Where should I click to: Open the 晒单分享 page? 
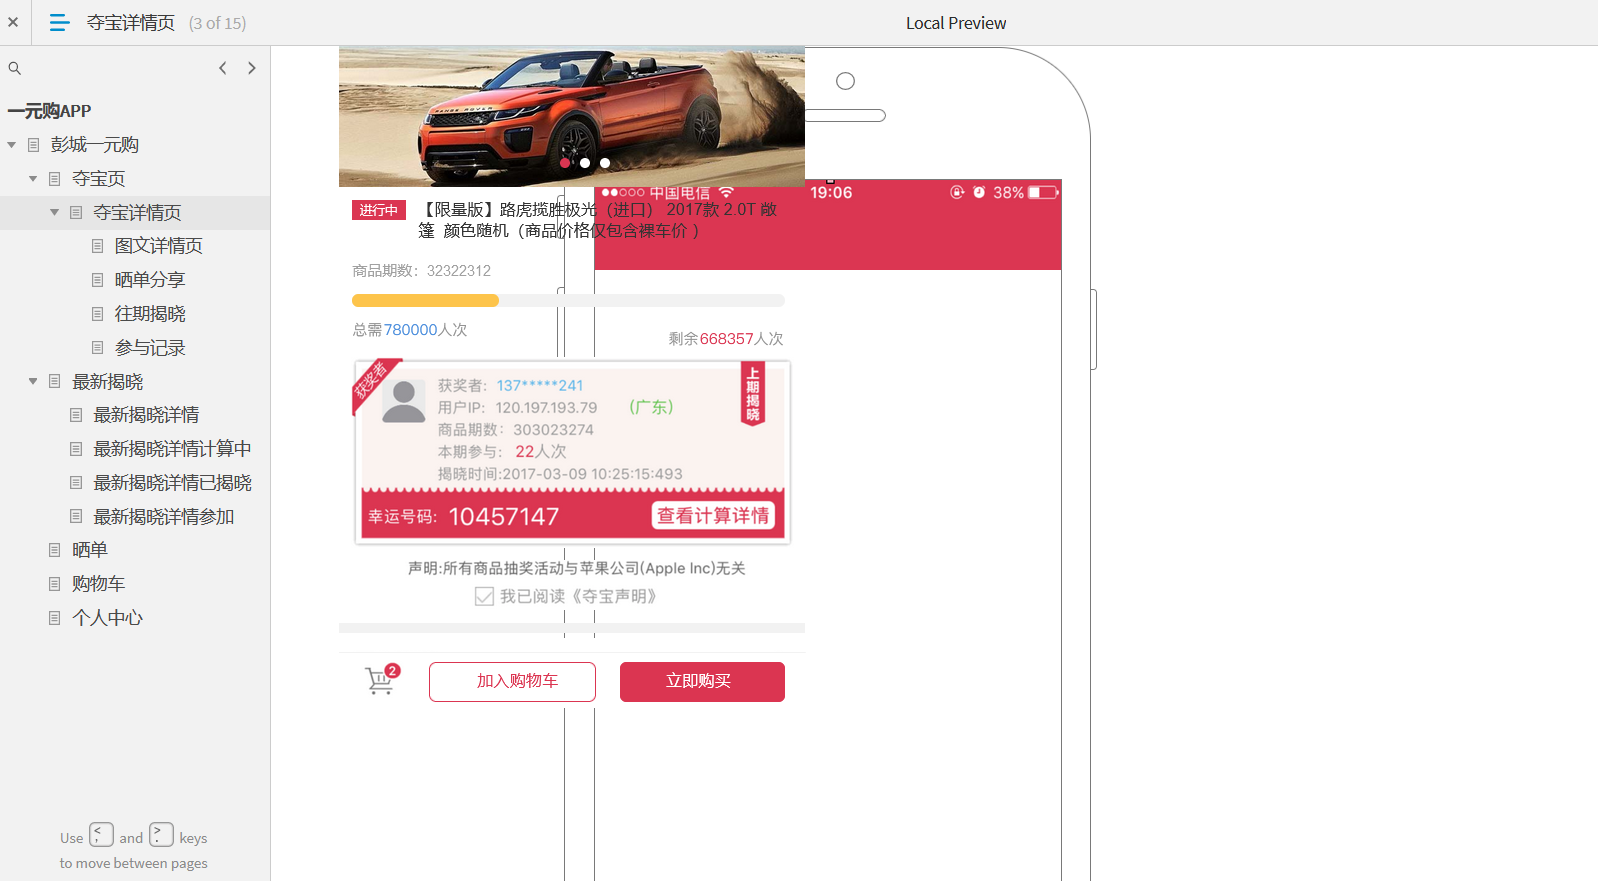click(150, 280)
